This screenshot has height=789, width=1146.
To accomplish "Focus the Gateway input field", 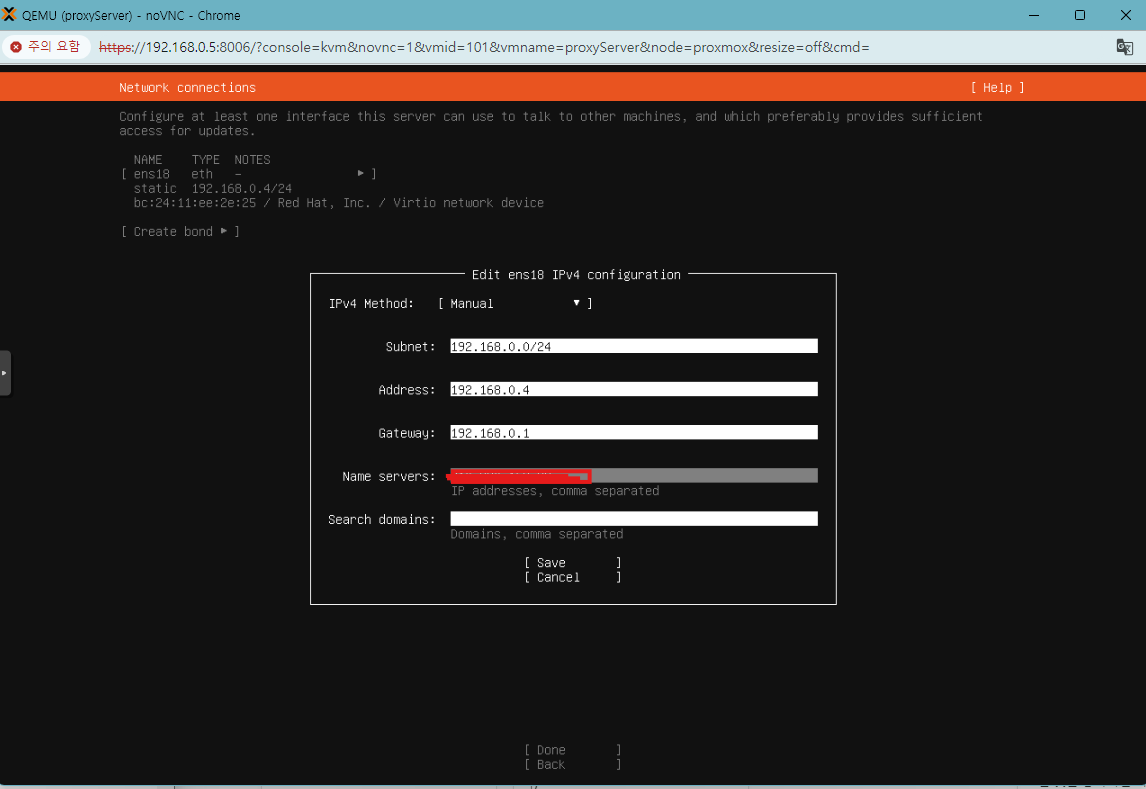I will click(634, 432).
